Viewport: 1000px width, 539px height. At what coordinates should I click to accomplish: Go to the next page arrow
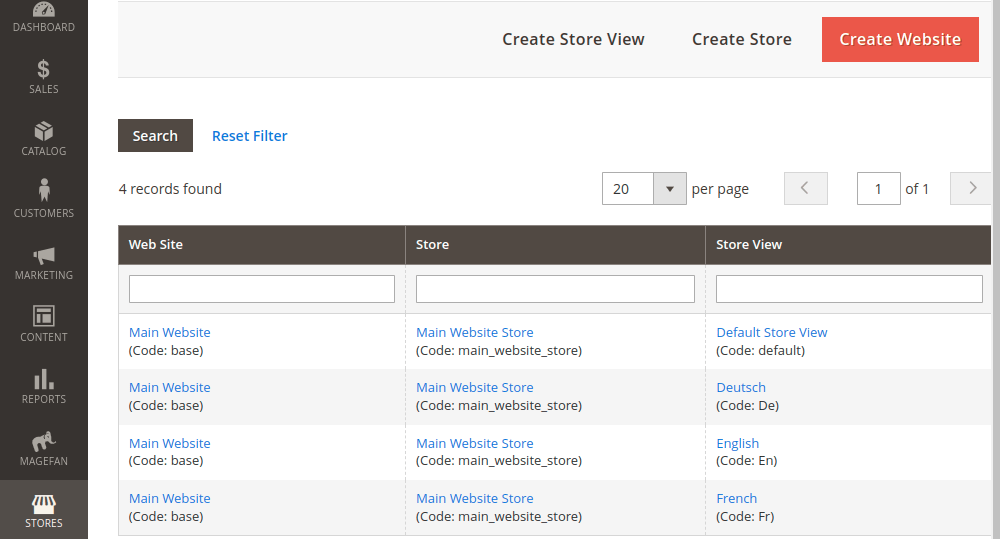tap(971, 189)
